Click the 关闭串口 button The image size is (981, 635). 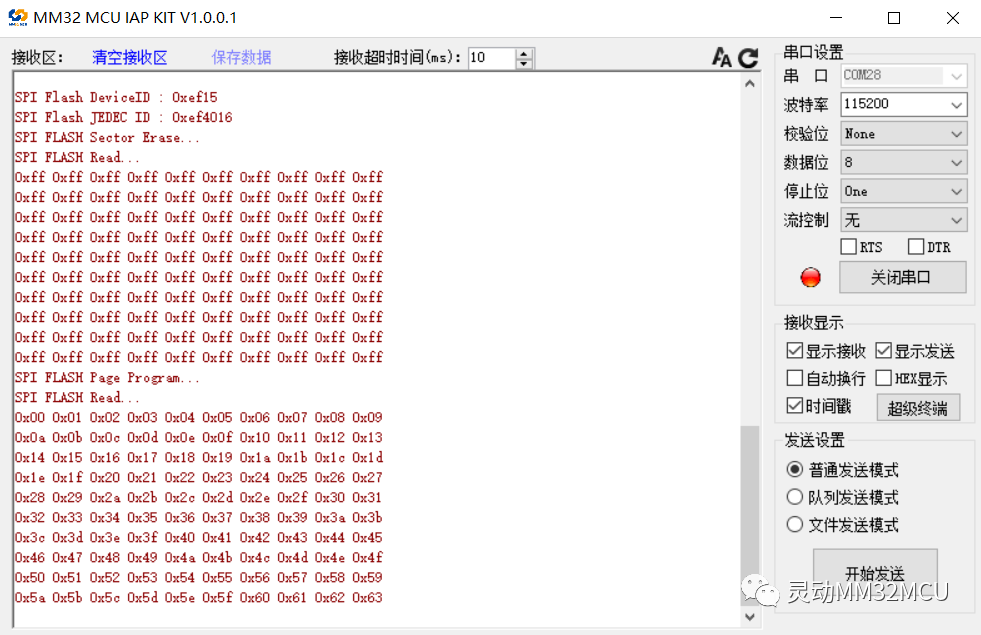(902, 277)
